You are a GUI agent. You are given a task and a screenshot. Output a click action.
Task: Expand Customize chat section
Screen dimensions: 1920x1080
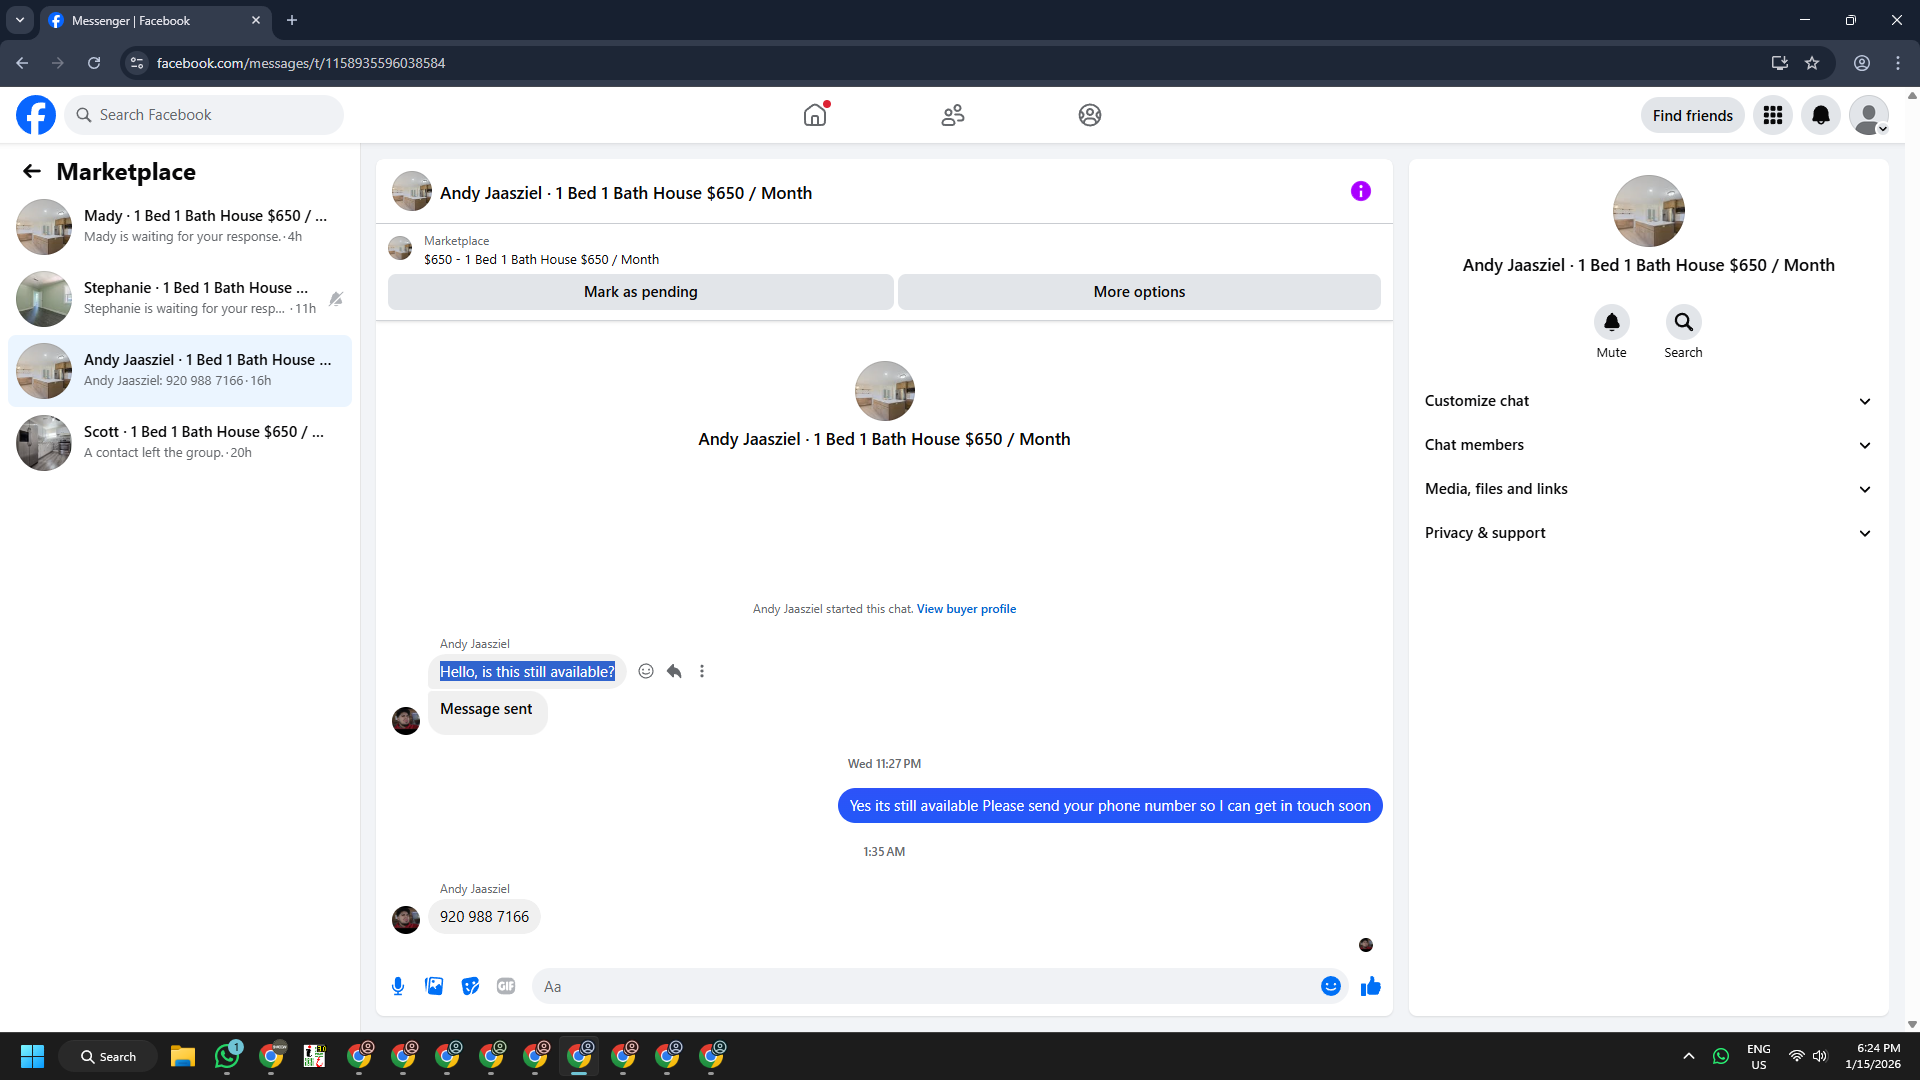1647,401
